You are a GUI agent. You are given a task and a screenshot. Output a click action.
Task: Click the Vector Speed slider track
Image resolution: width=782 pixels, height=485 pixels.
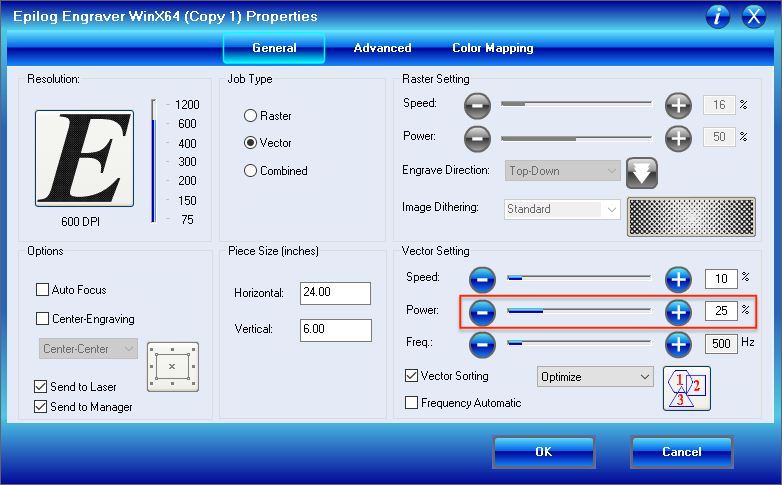(579, 277)
